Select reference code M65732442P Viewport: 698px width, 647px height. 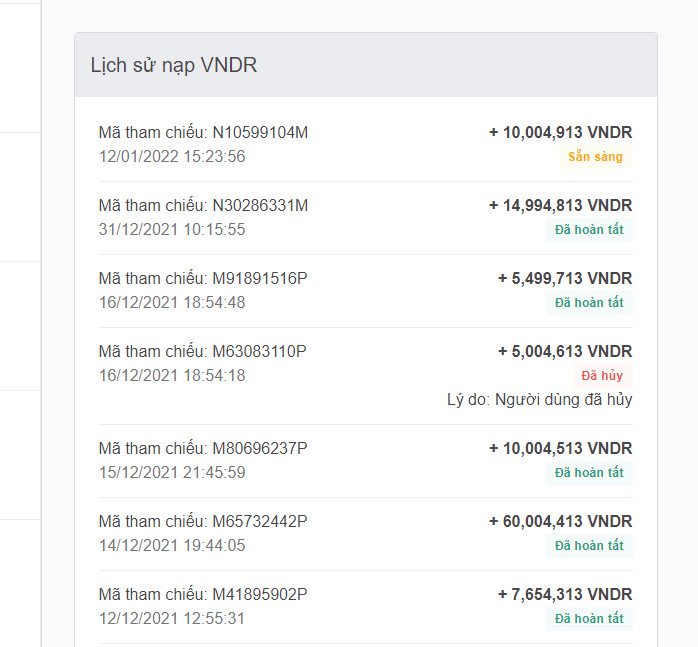[260, 521]
